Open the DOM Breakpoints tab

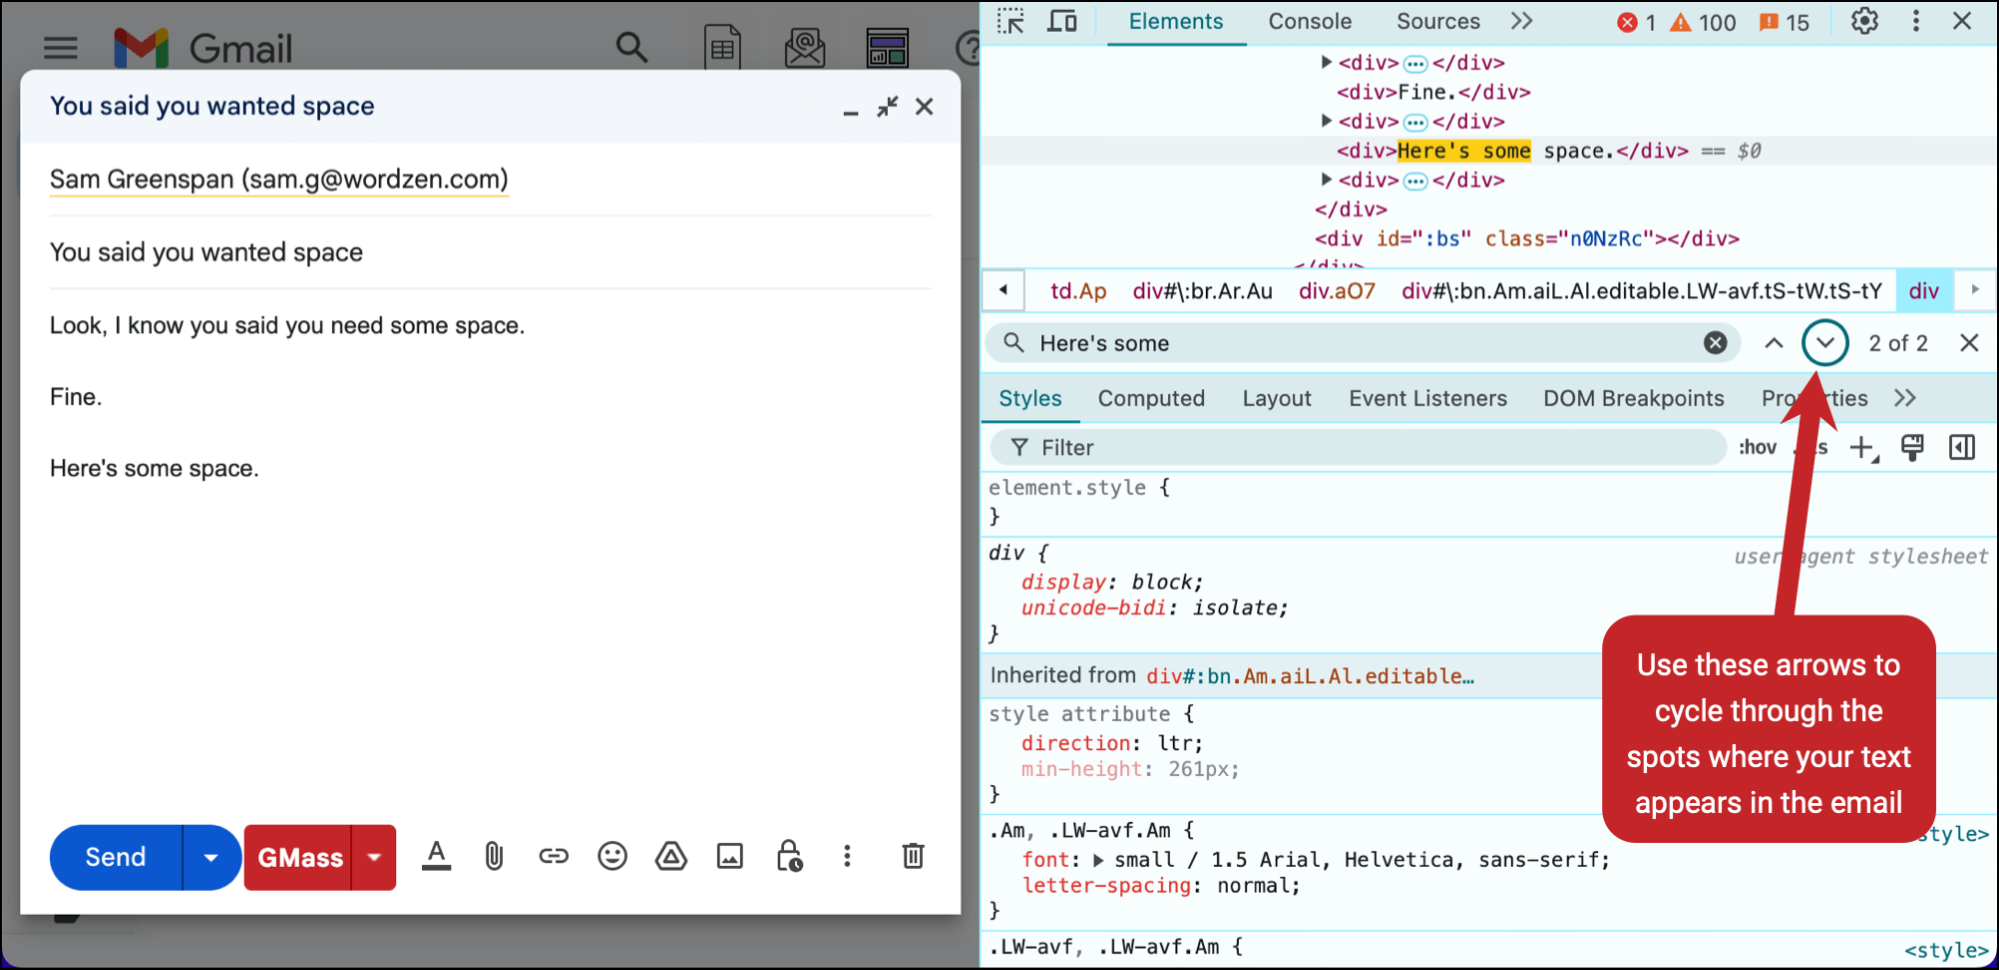point(1633,398)
